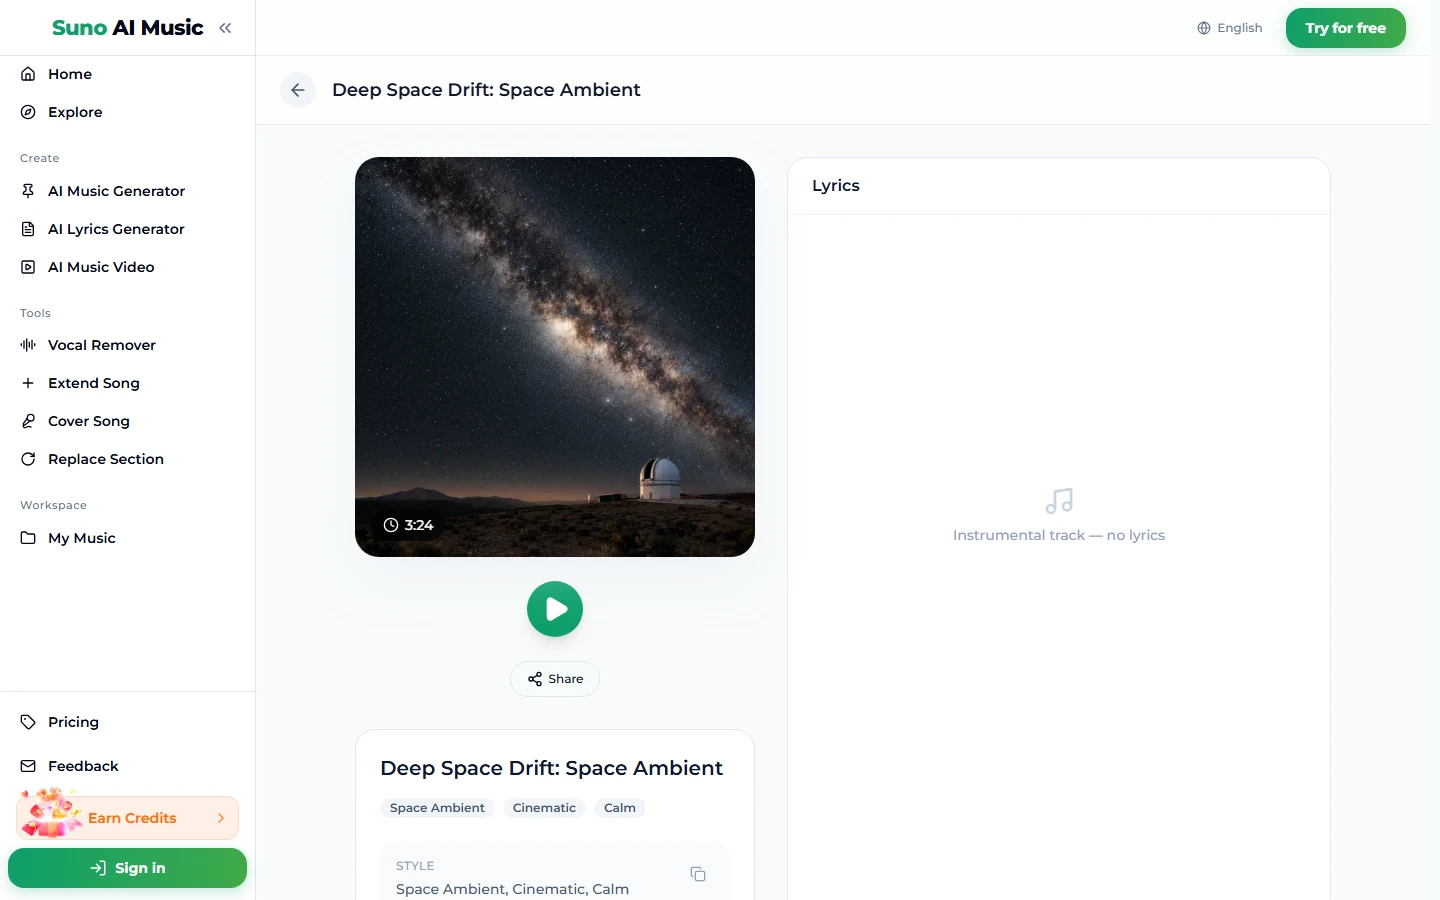Open the Home page icon
1440x900 pixels.
tap(28, 74)
